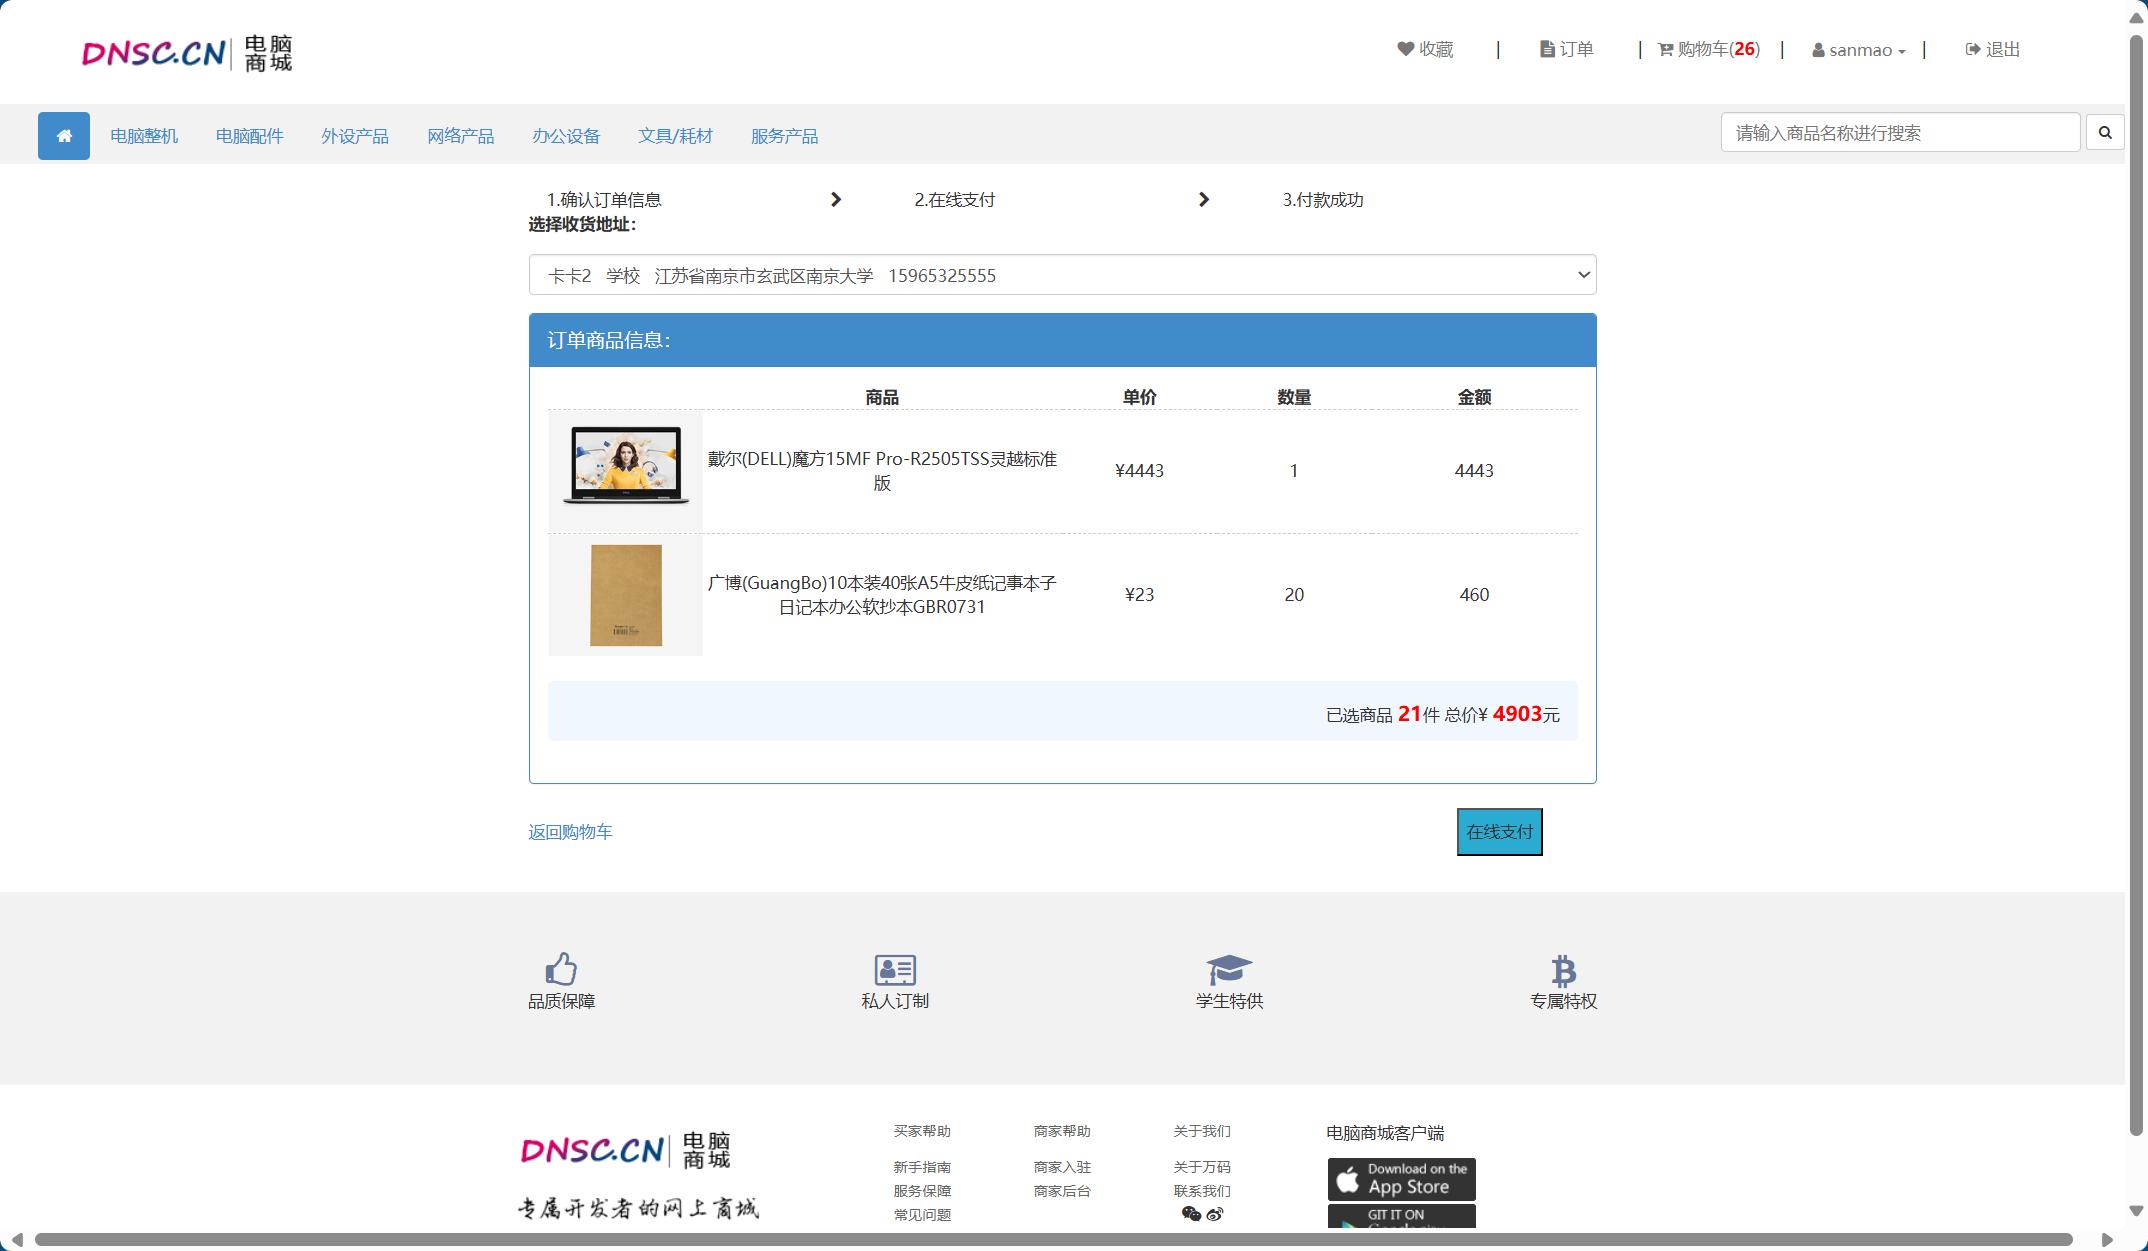
Task: Click total price 4903
Action: (x=1517, y=714)
